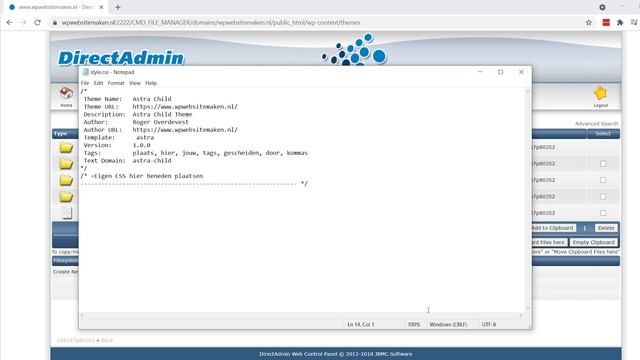Click the Select column header
The image size is (640, 360).
pyautogui.click(x=603, y=134)
